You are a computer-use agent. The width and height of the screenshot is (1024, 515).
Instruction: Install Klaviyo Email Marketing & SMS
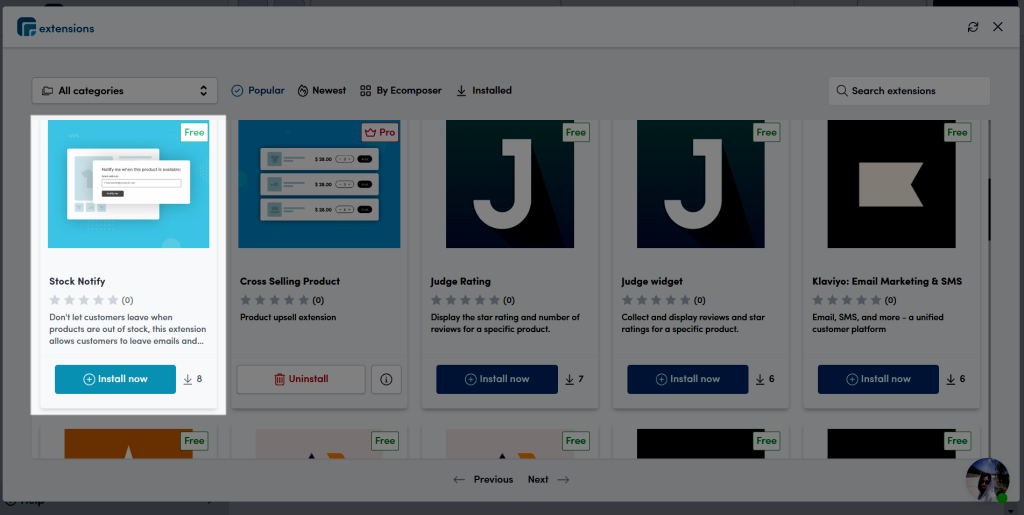pyautogui.click(x=878, y=379)
